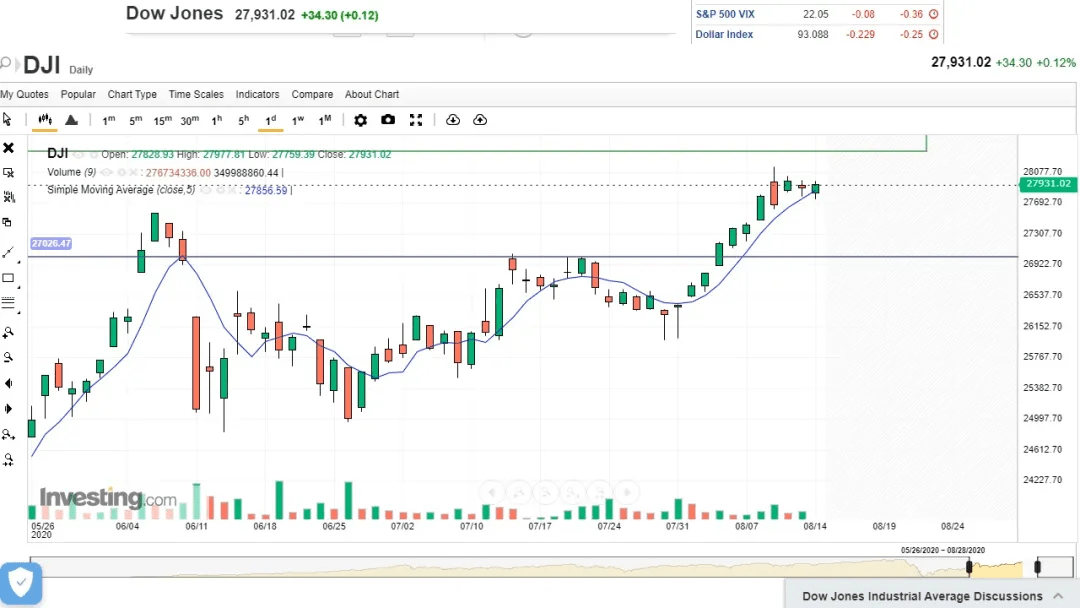Set timeframe to 15 minutes
Image resolution: width=1080 pixels, height=608 pixels.
point(163,120)
